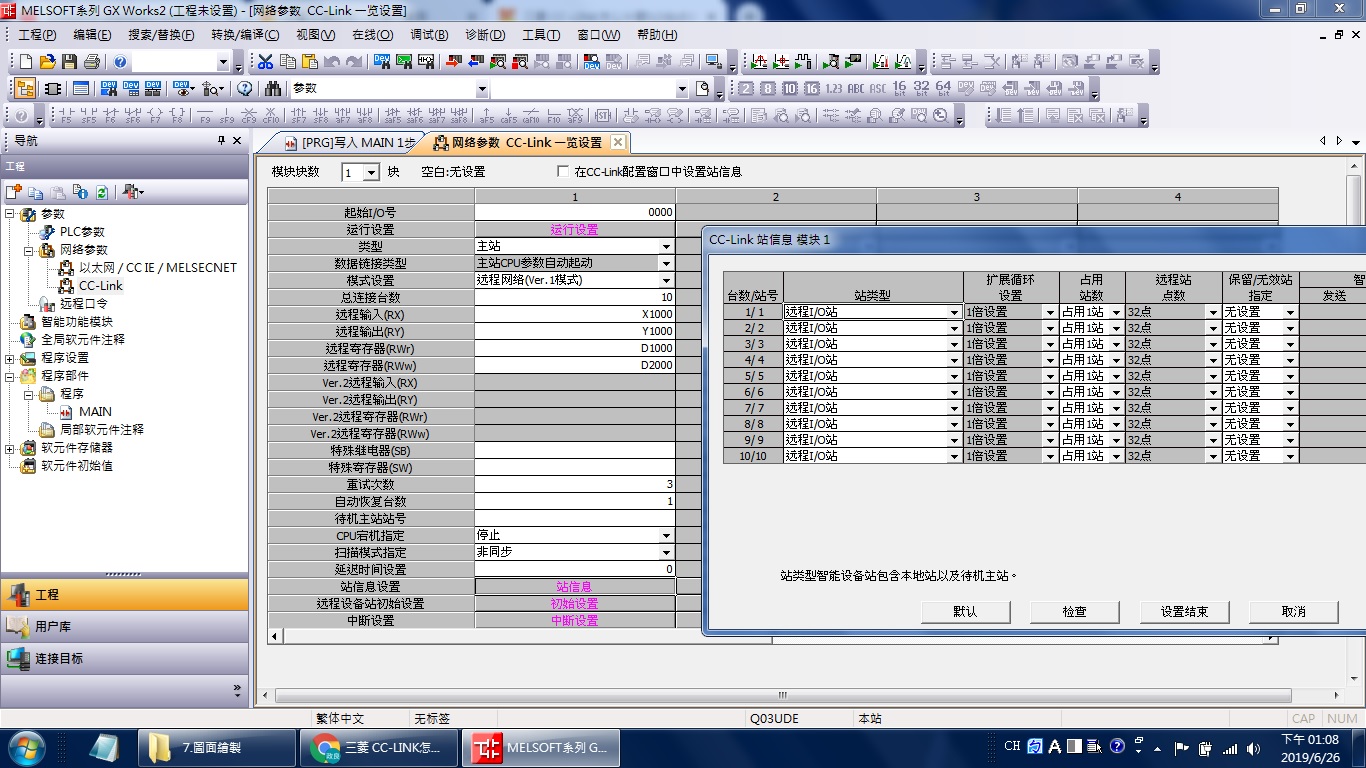This screenshot has height=768, width=1366.
Task: Click Open project folder icon
Action: [48, 62]
